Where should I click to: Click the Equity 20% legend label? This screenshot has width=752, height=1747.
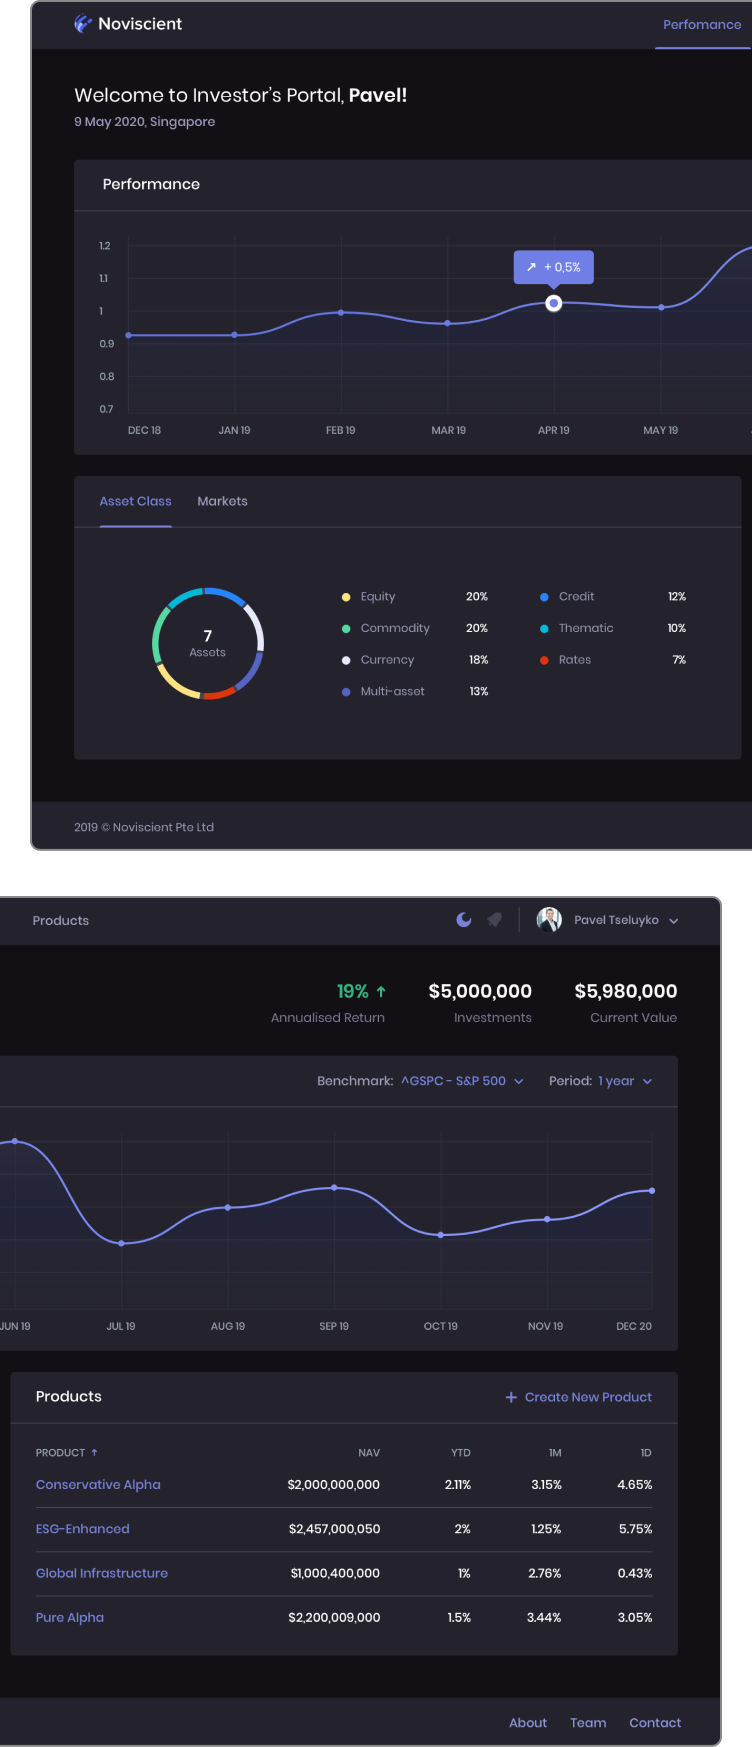coord(378,596)
